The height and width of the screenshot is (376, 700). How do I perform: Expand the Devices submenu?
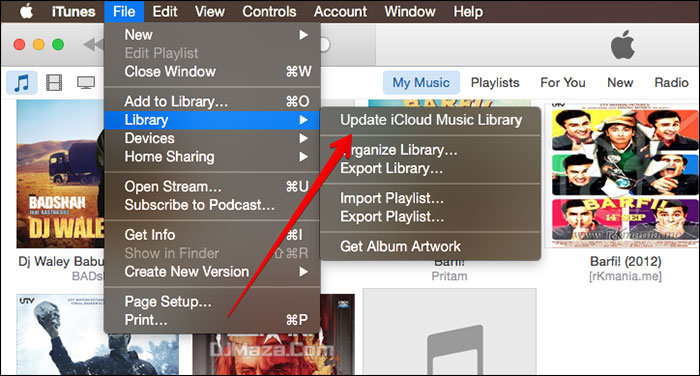[x=212, y=138]
